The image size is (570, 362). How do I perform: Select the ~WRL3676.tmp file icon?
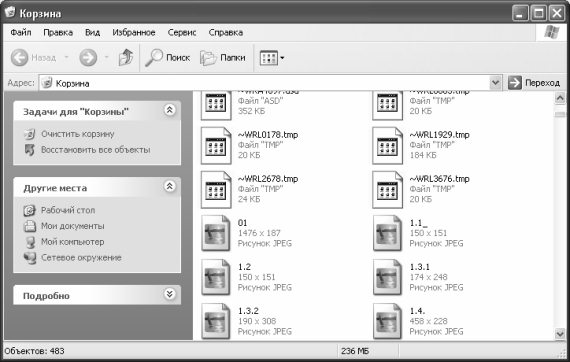[x=388, y=190]
